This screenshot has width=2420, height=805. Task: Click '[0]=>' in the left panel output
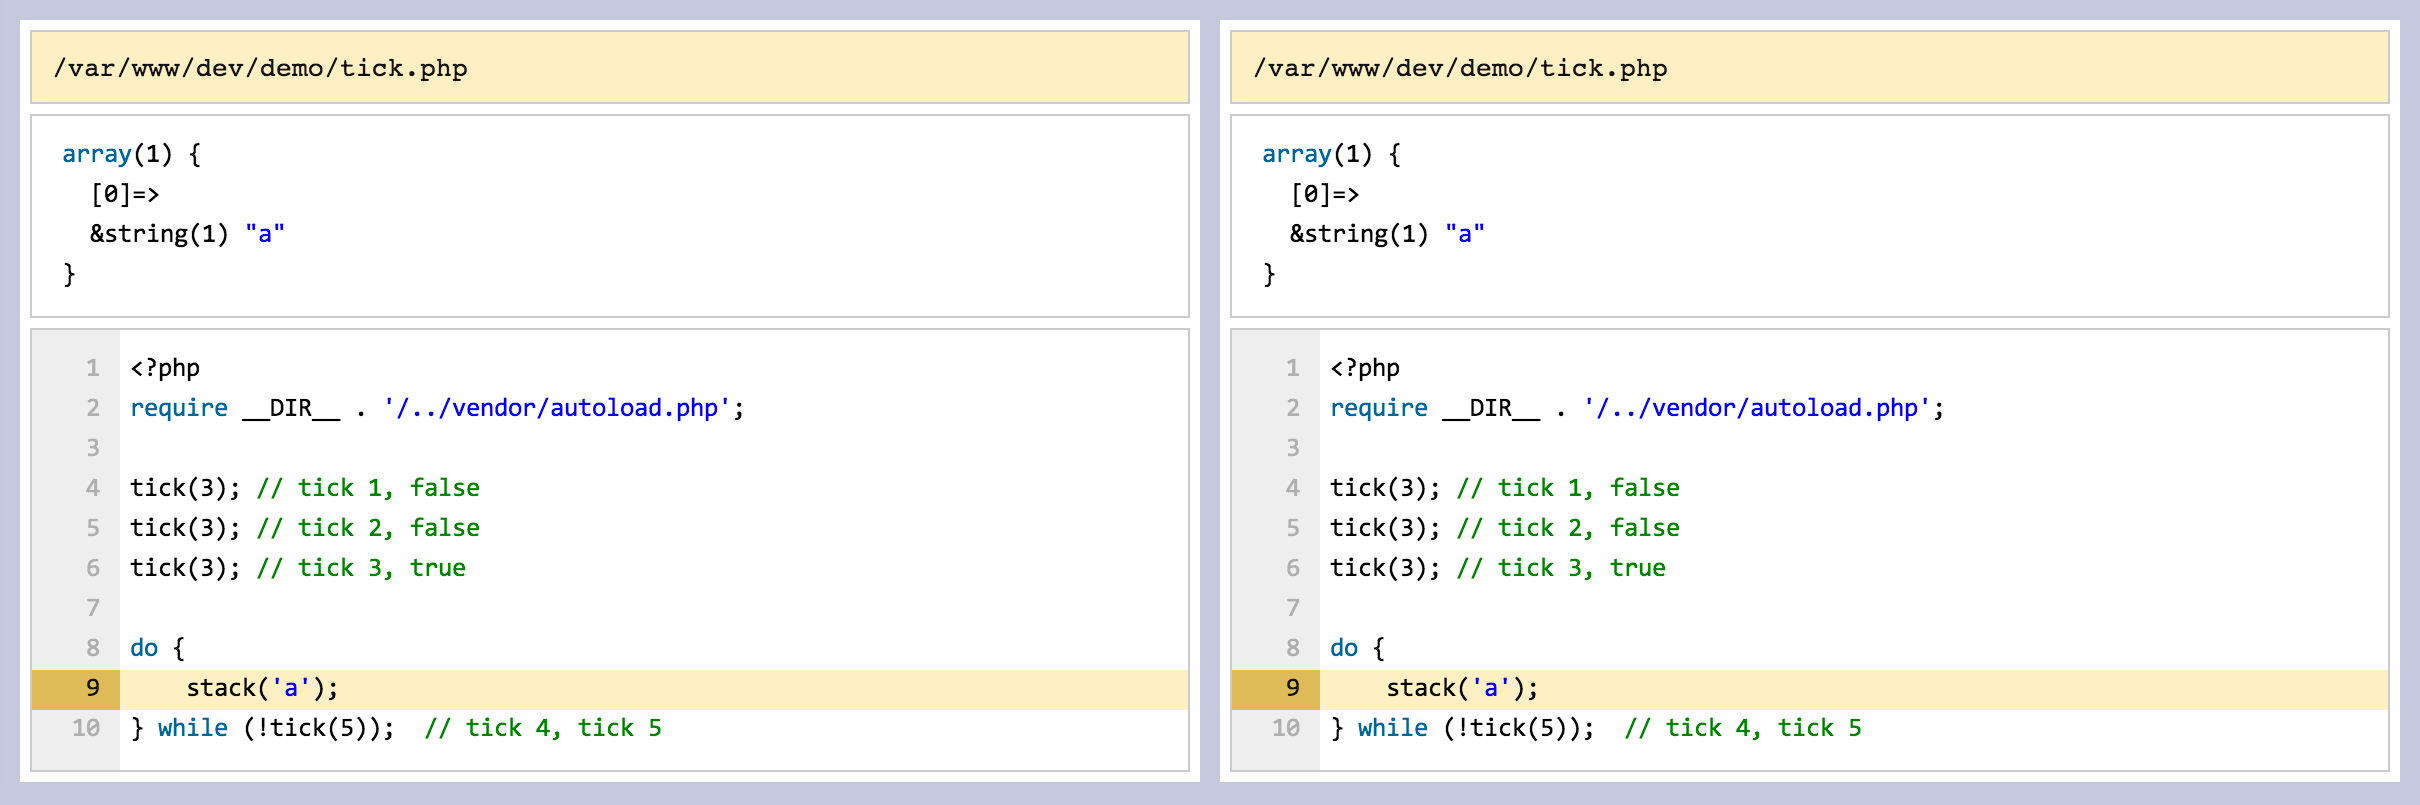pyautogui.click(x=125, y=194)
